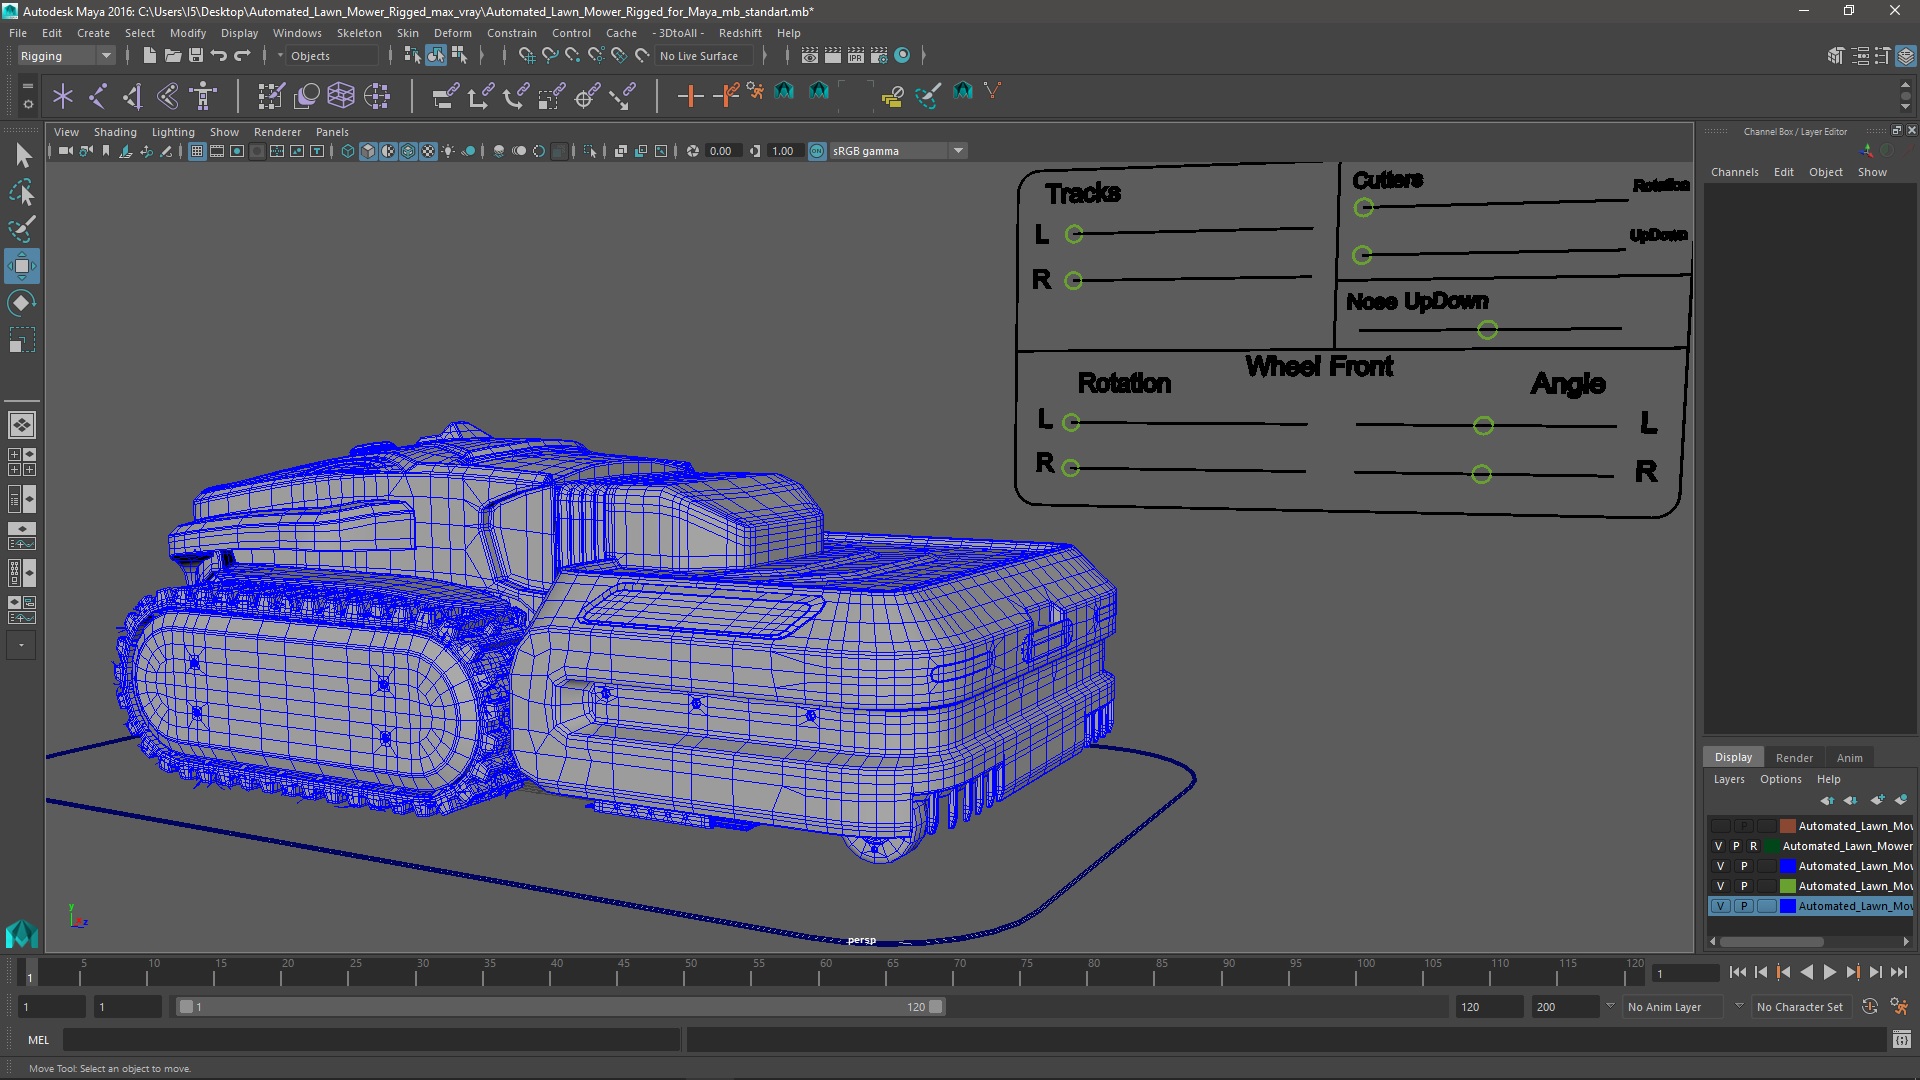Switch to single-pane layout in toolbox
Image resolution: width=1920 pixels, height=1080 pixels.
[22, 425]
